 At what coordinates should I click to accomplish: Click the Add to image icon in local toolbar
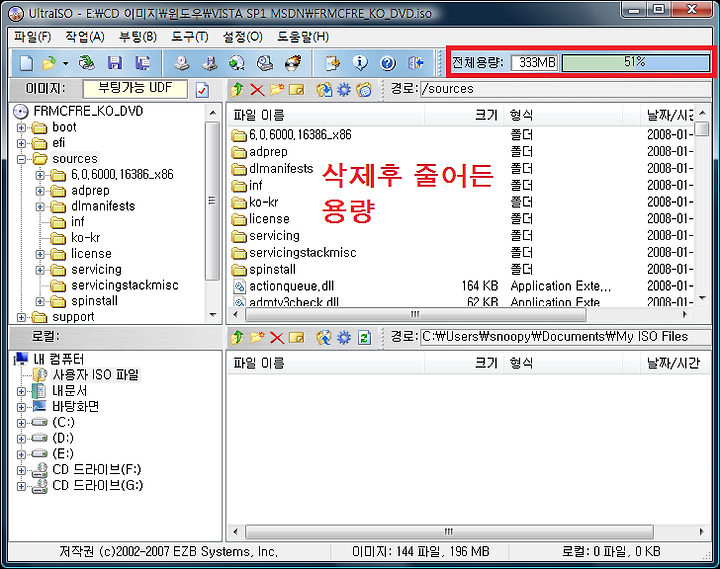point(324,338)
